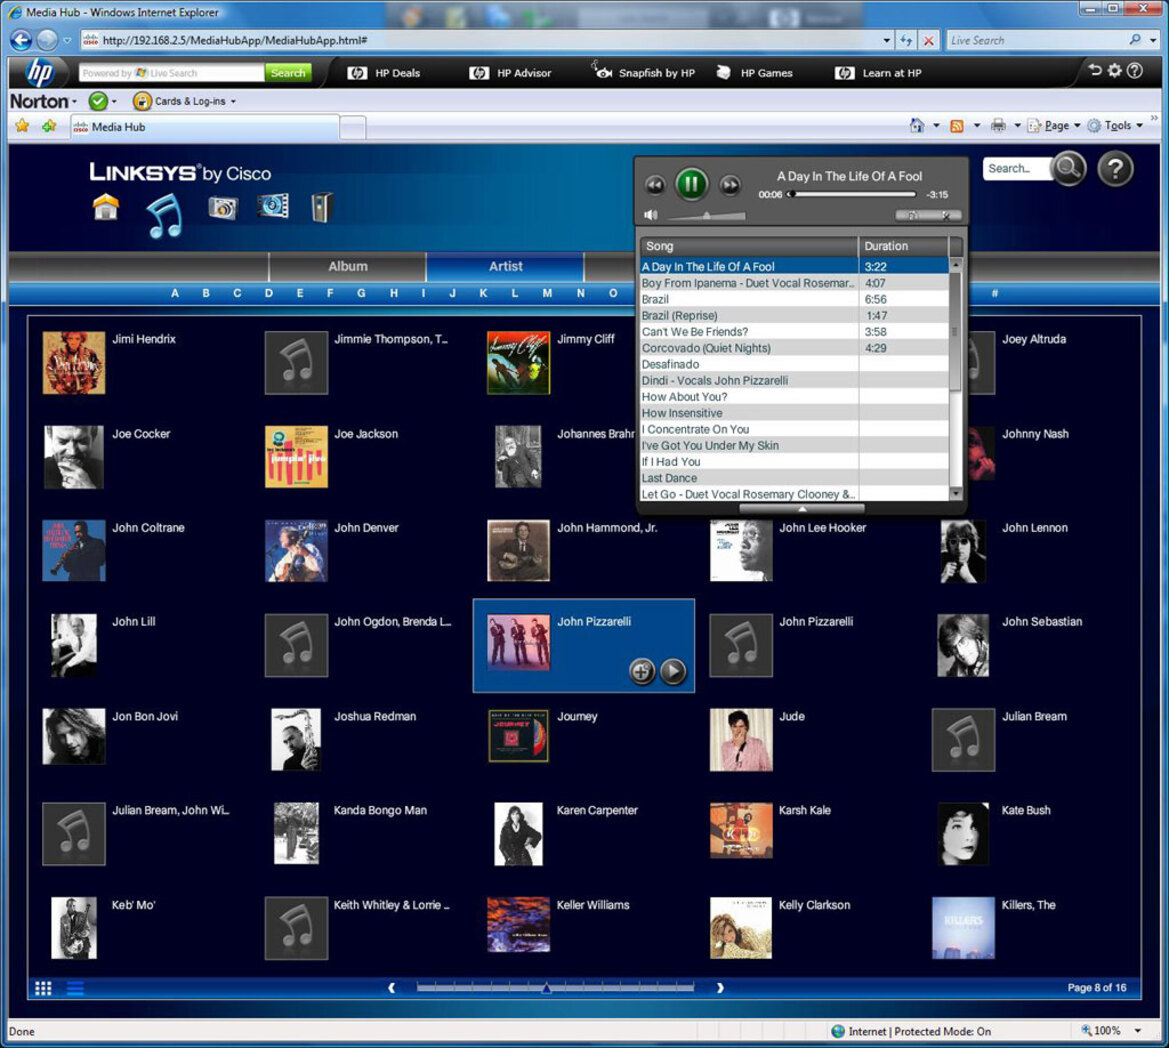The width and height of the screenshot is (1169, 1048).
Task: Open IE Favorites star icon
Action: [x=22, y=126]
